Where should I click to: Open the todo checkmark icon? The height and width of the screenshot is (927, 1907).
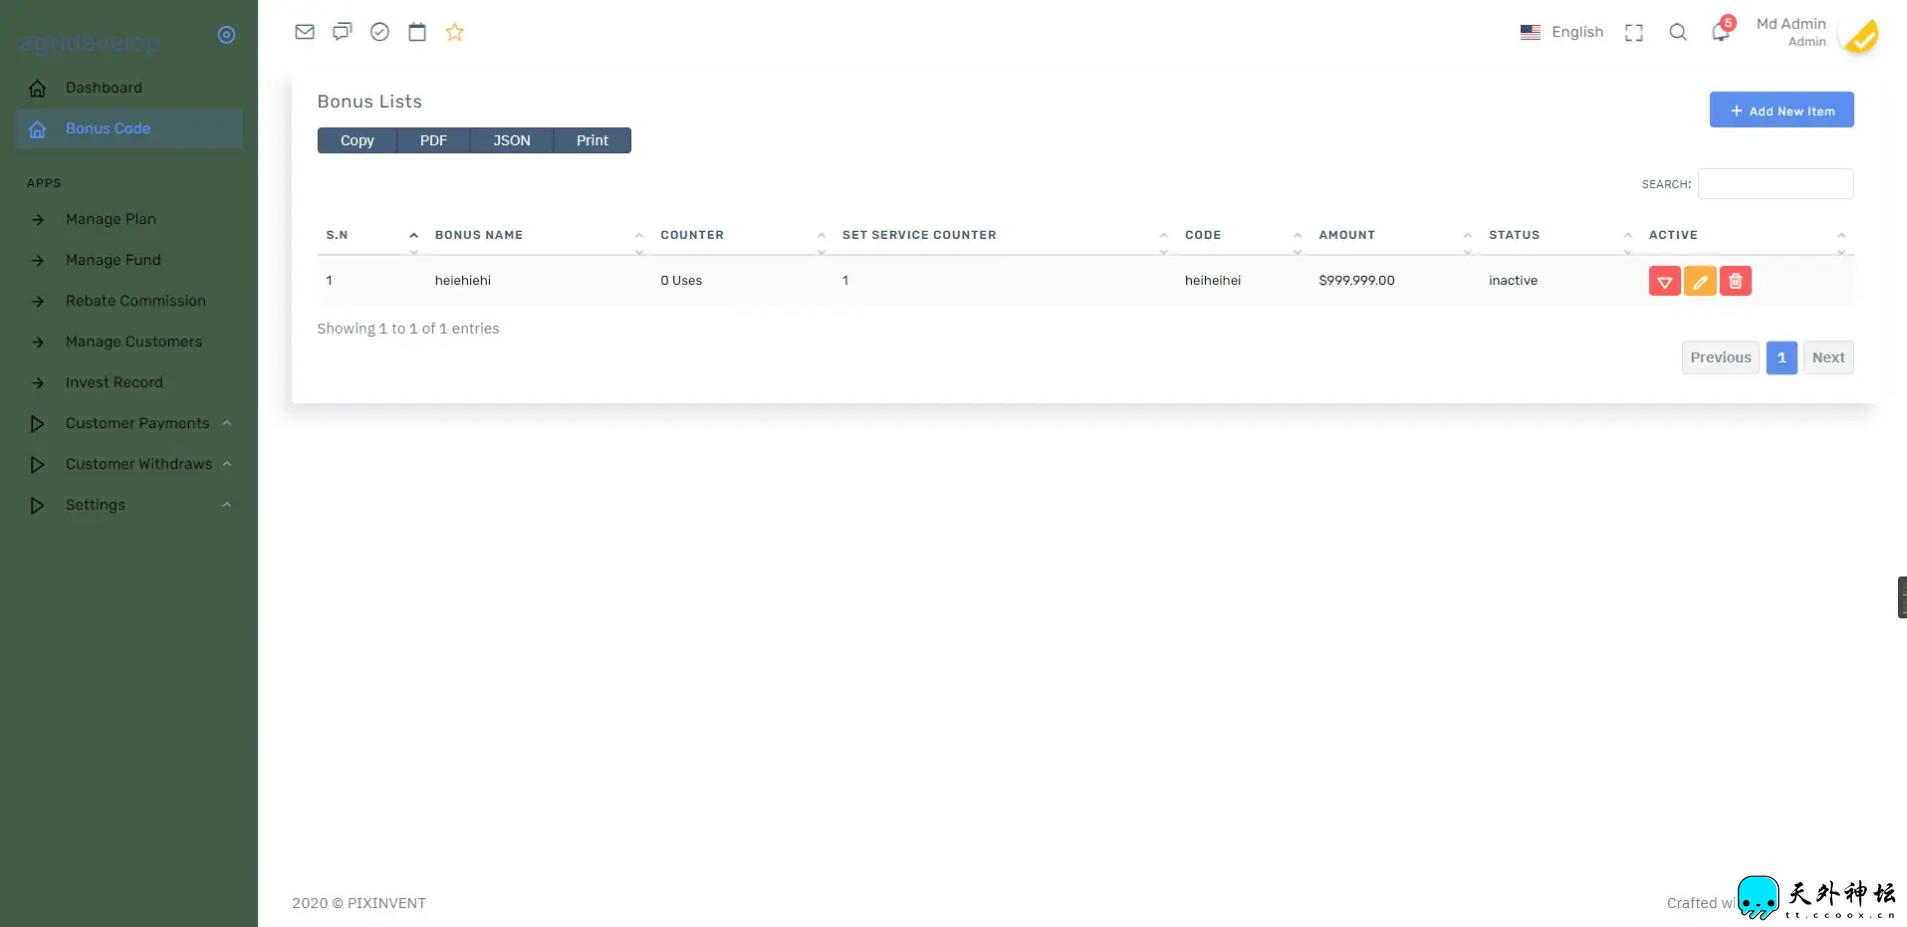380,32
